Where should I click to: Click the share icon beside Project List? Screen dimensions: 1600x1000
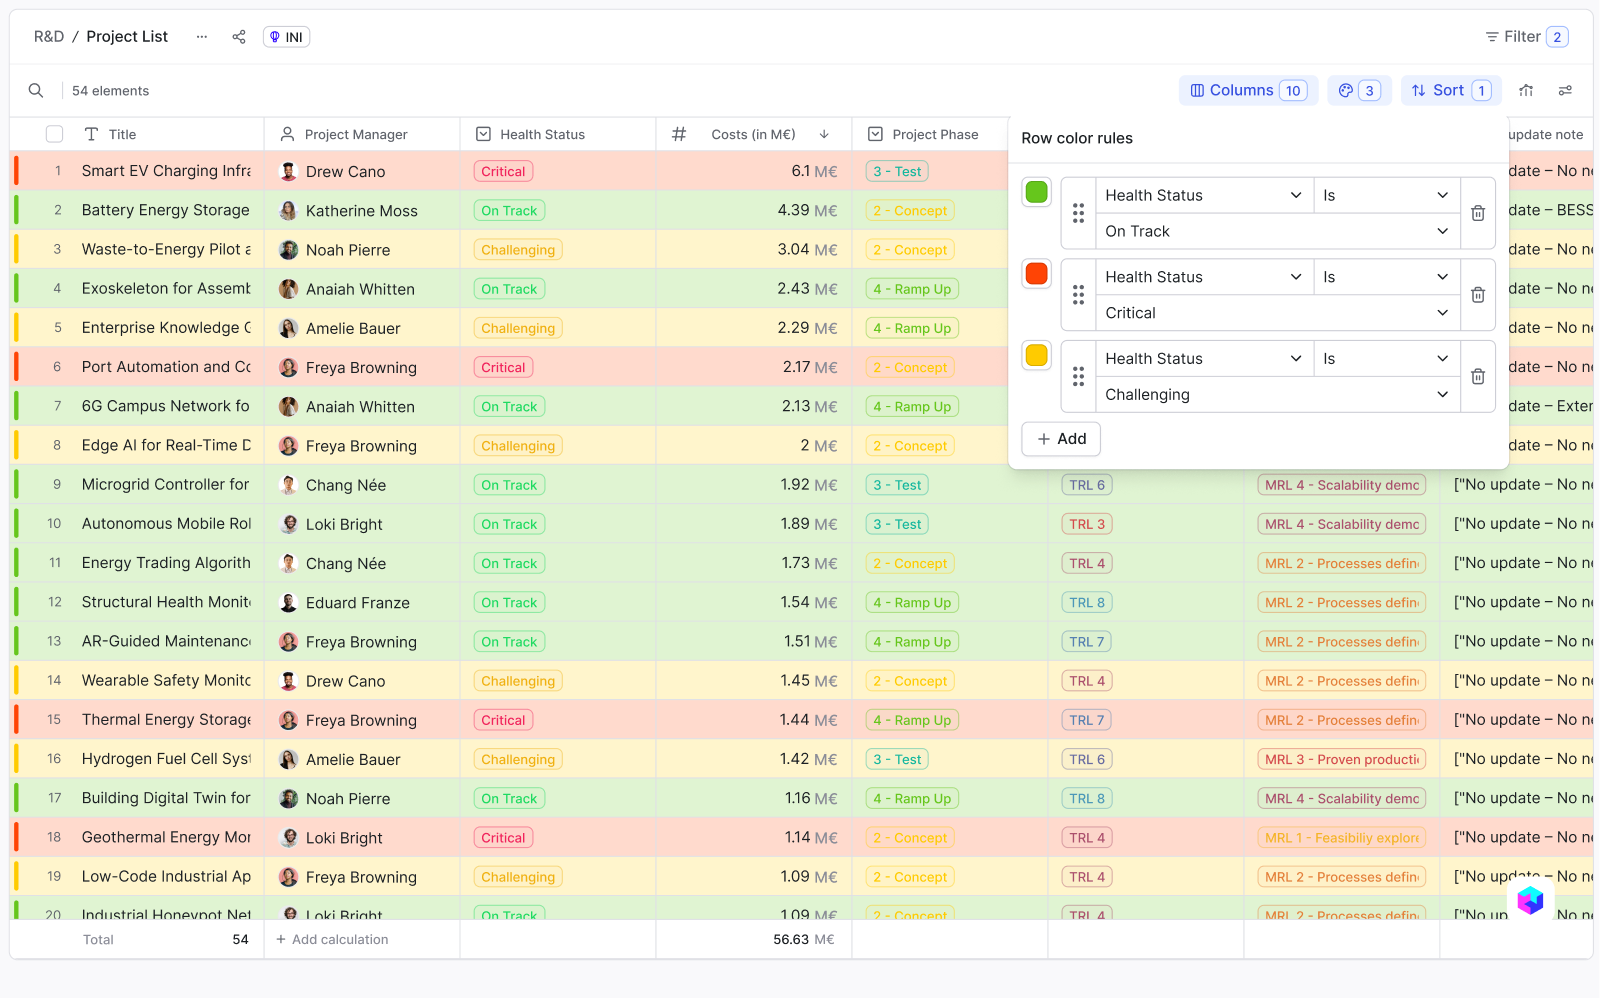pos(239,37)
